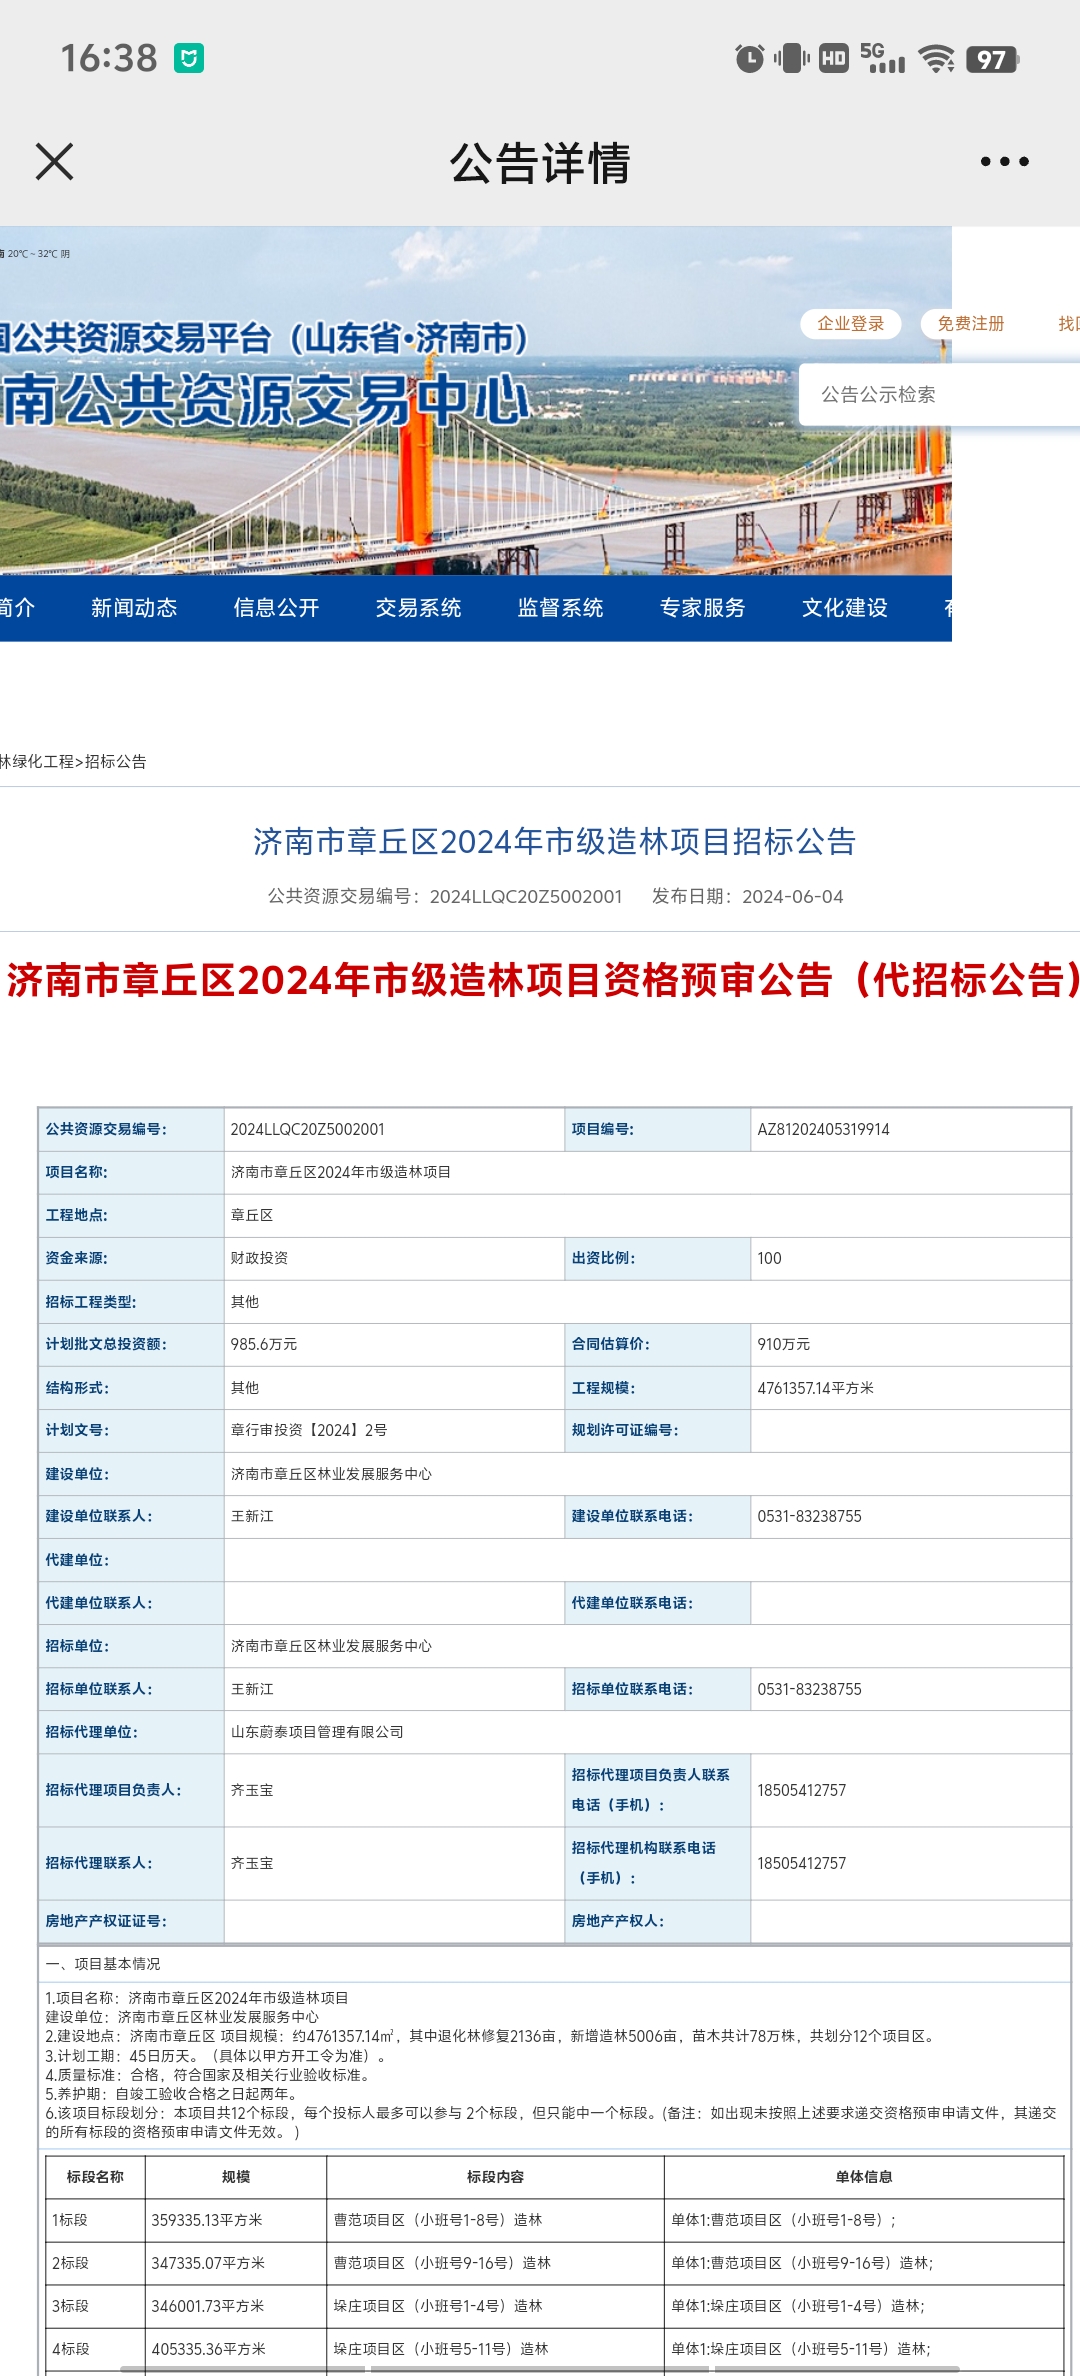
Task: Open the 文化建设 navigation item
Action: coord(844,608)
